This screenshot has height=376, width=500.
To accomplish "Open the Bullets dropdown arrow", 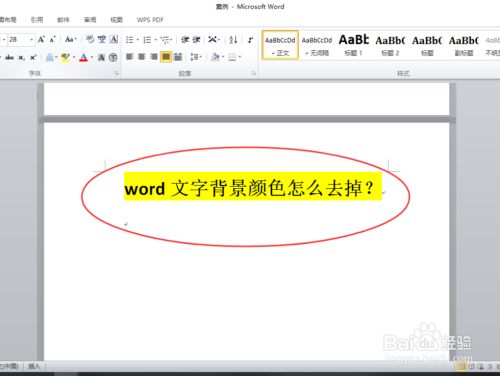I will (x=138, y=40).
